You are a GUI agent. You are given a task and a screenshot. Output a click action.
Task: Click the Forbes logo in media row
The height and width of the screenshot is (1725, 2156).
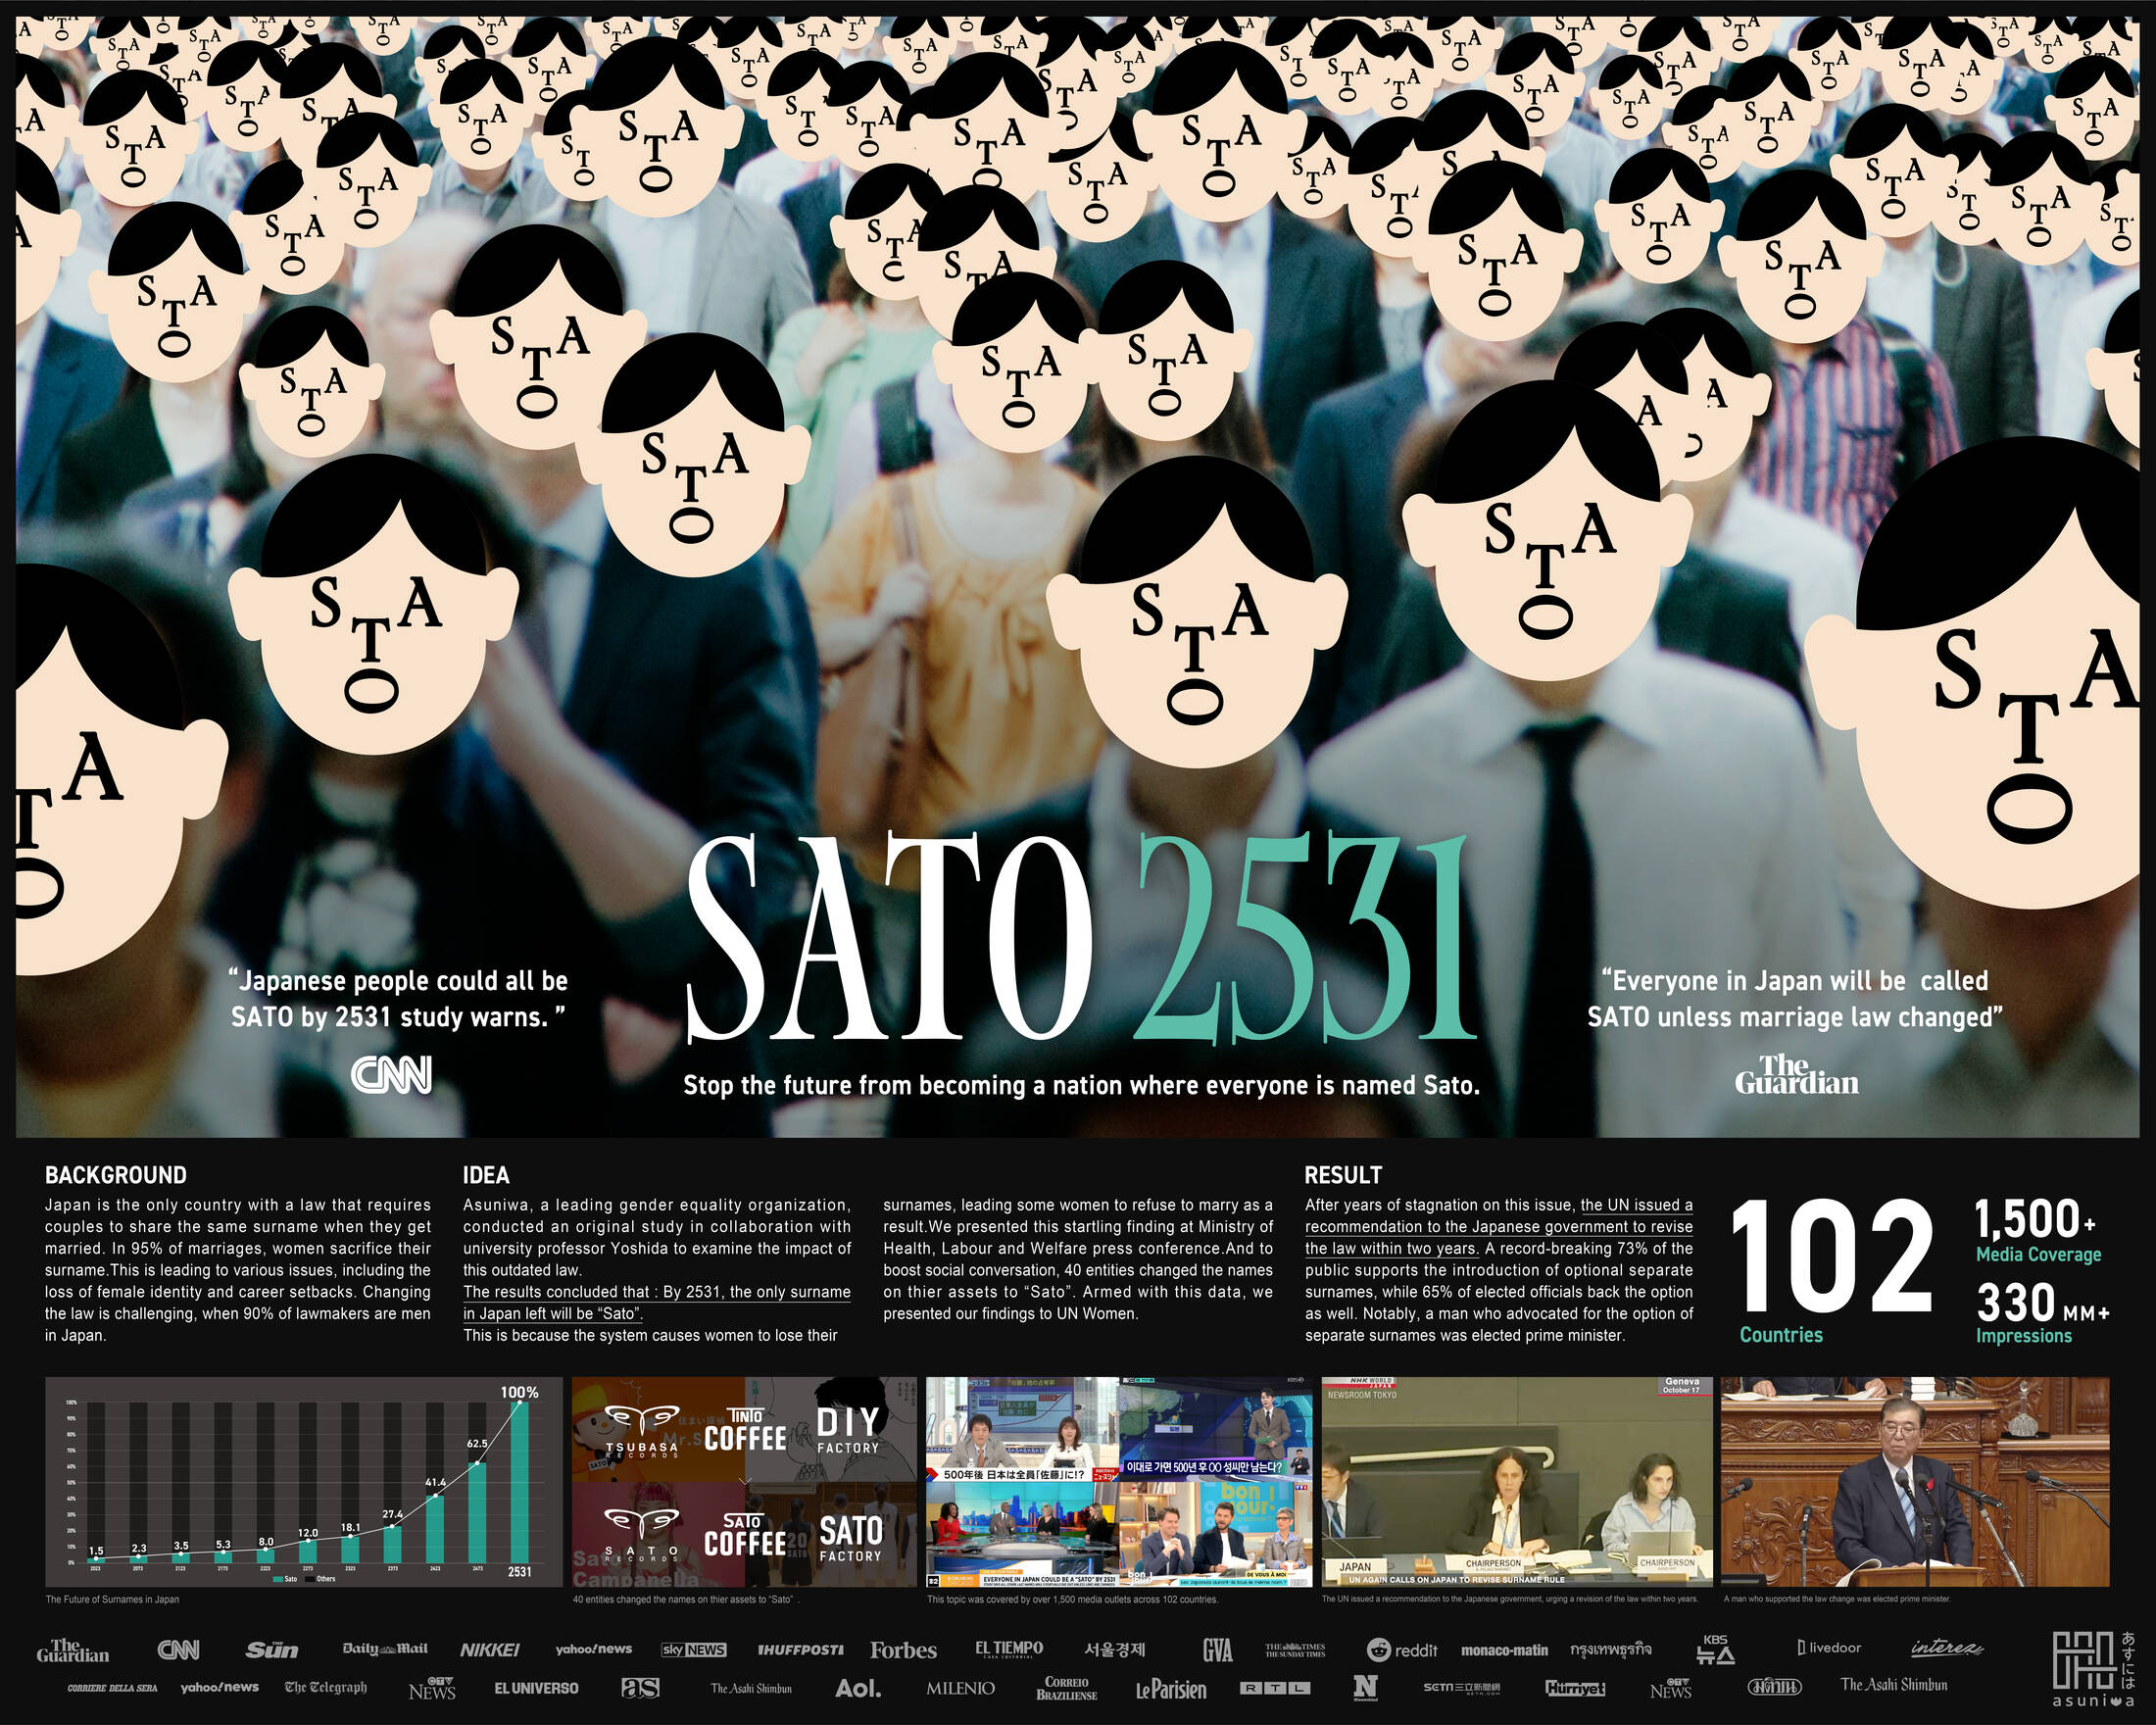pos(903,1650)
